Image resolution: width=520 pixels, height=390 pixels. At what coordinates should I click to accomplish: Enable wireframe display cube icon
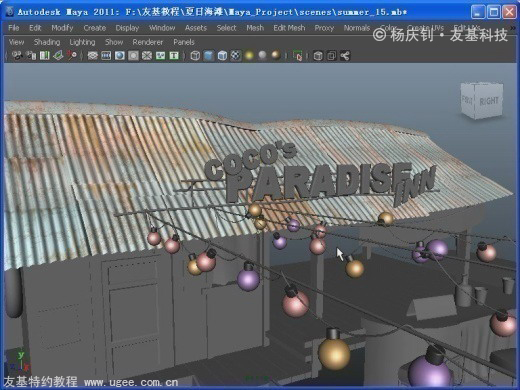195,55
